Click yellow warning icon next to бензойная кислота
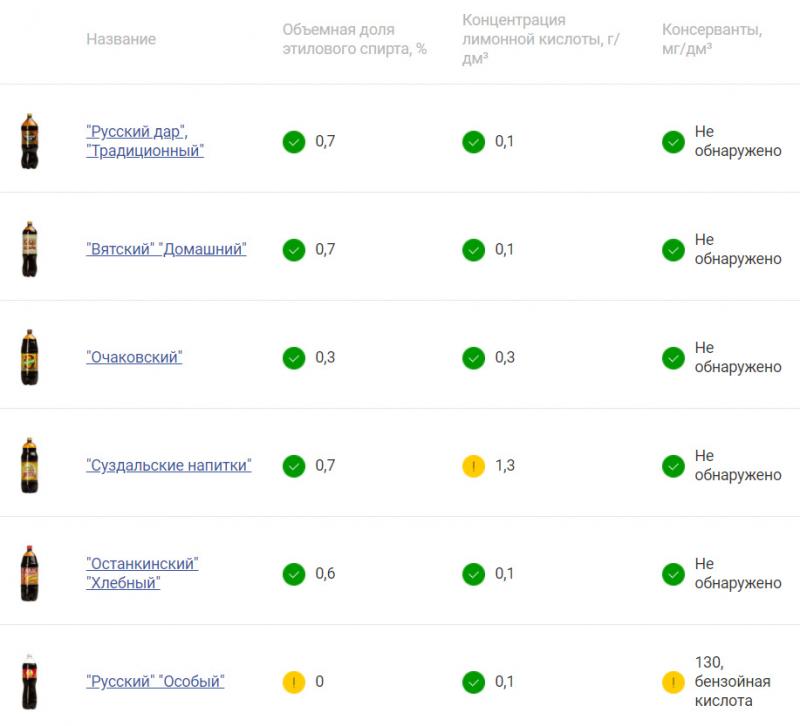 pos(673,682)
